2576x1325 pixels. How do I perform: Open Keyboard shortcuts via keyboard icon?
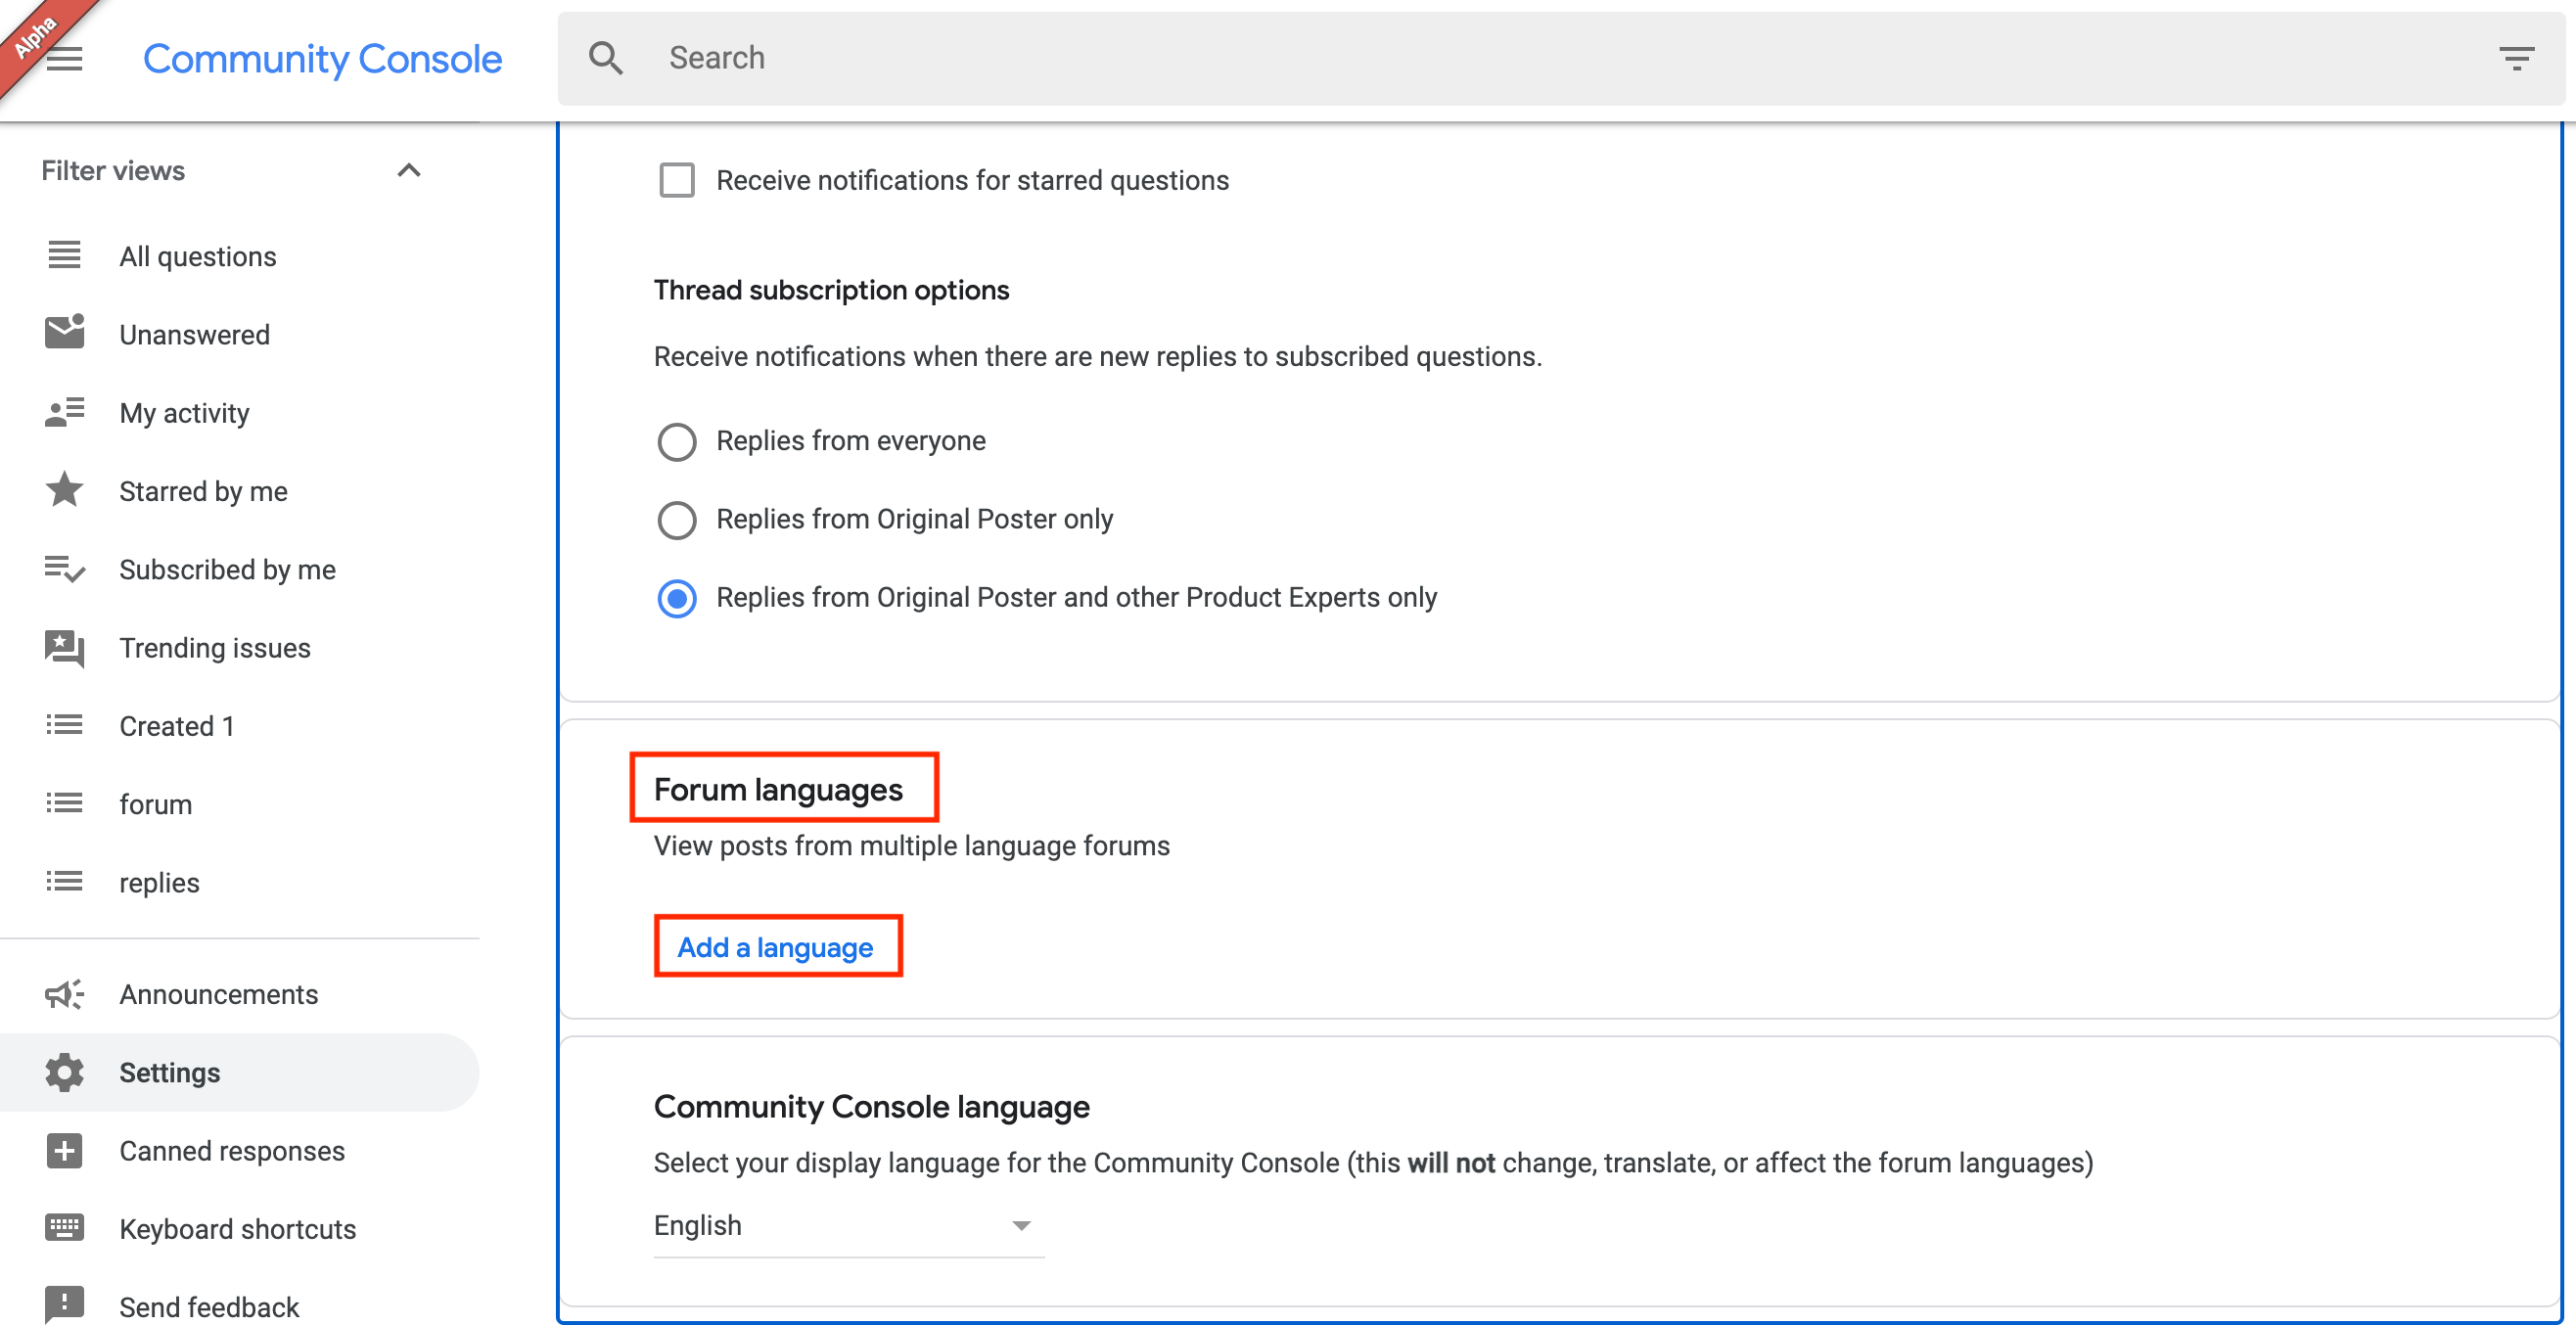coord(63,1228)
